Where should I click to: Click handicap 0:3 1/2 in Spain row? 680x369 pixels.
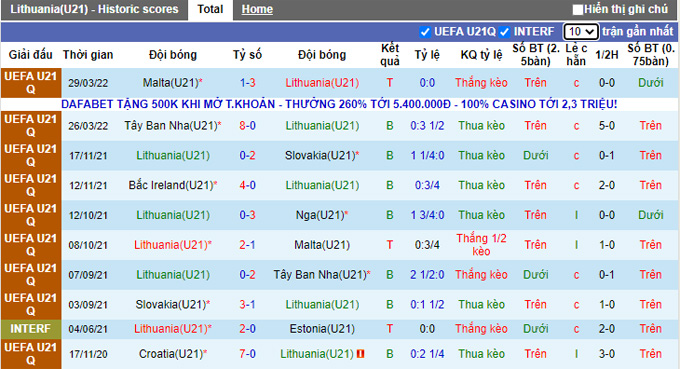click(427, 126)
